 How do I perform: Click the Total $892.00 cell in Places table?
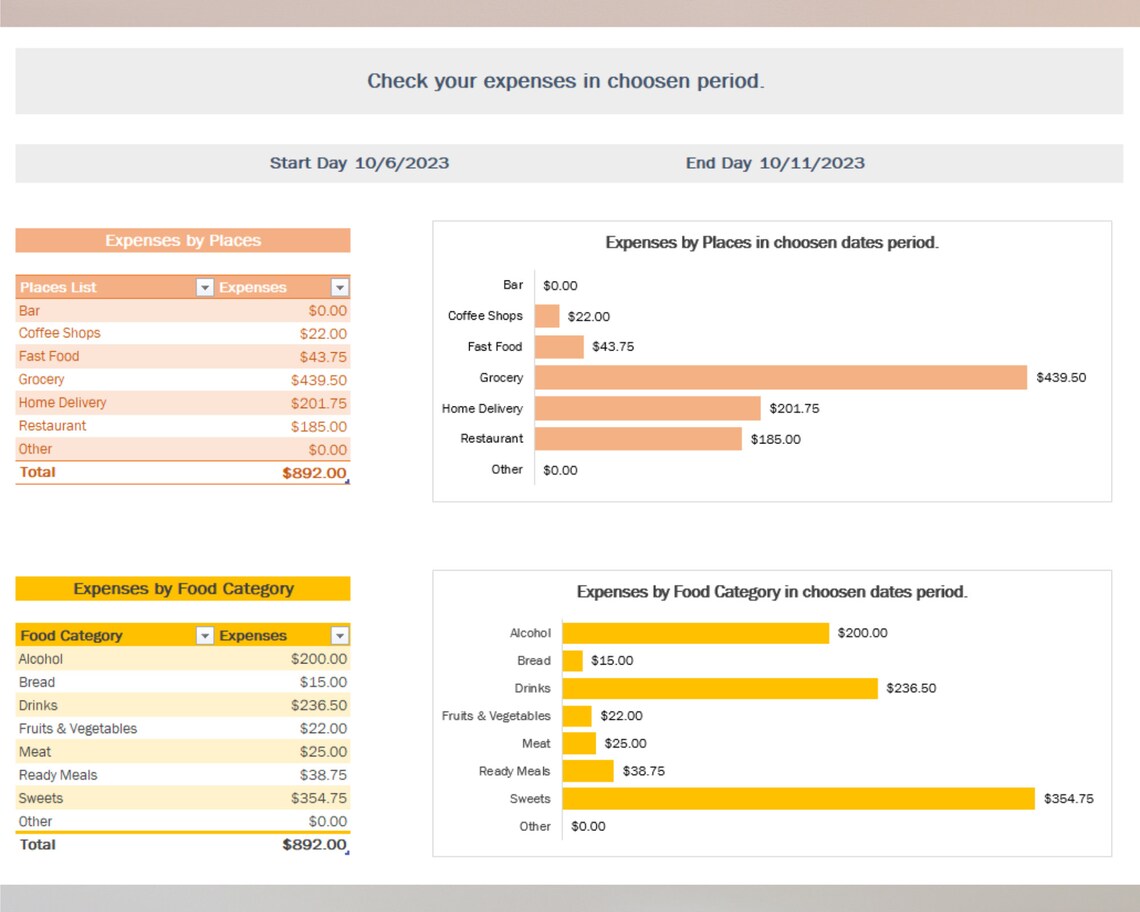[x=316, y=472]
